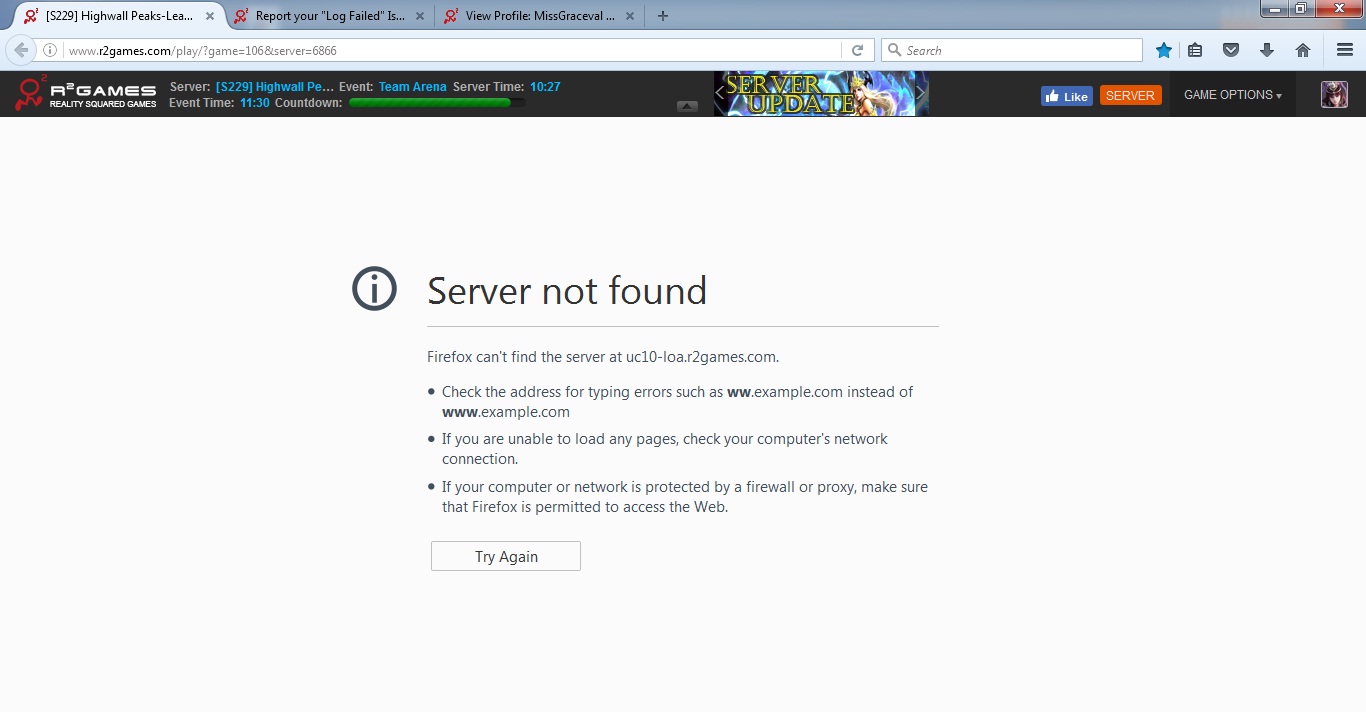Open the user avatar profile picture
The width and height of the screenshot is (1366, 712).
point(1334,95)
